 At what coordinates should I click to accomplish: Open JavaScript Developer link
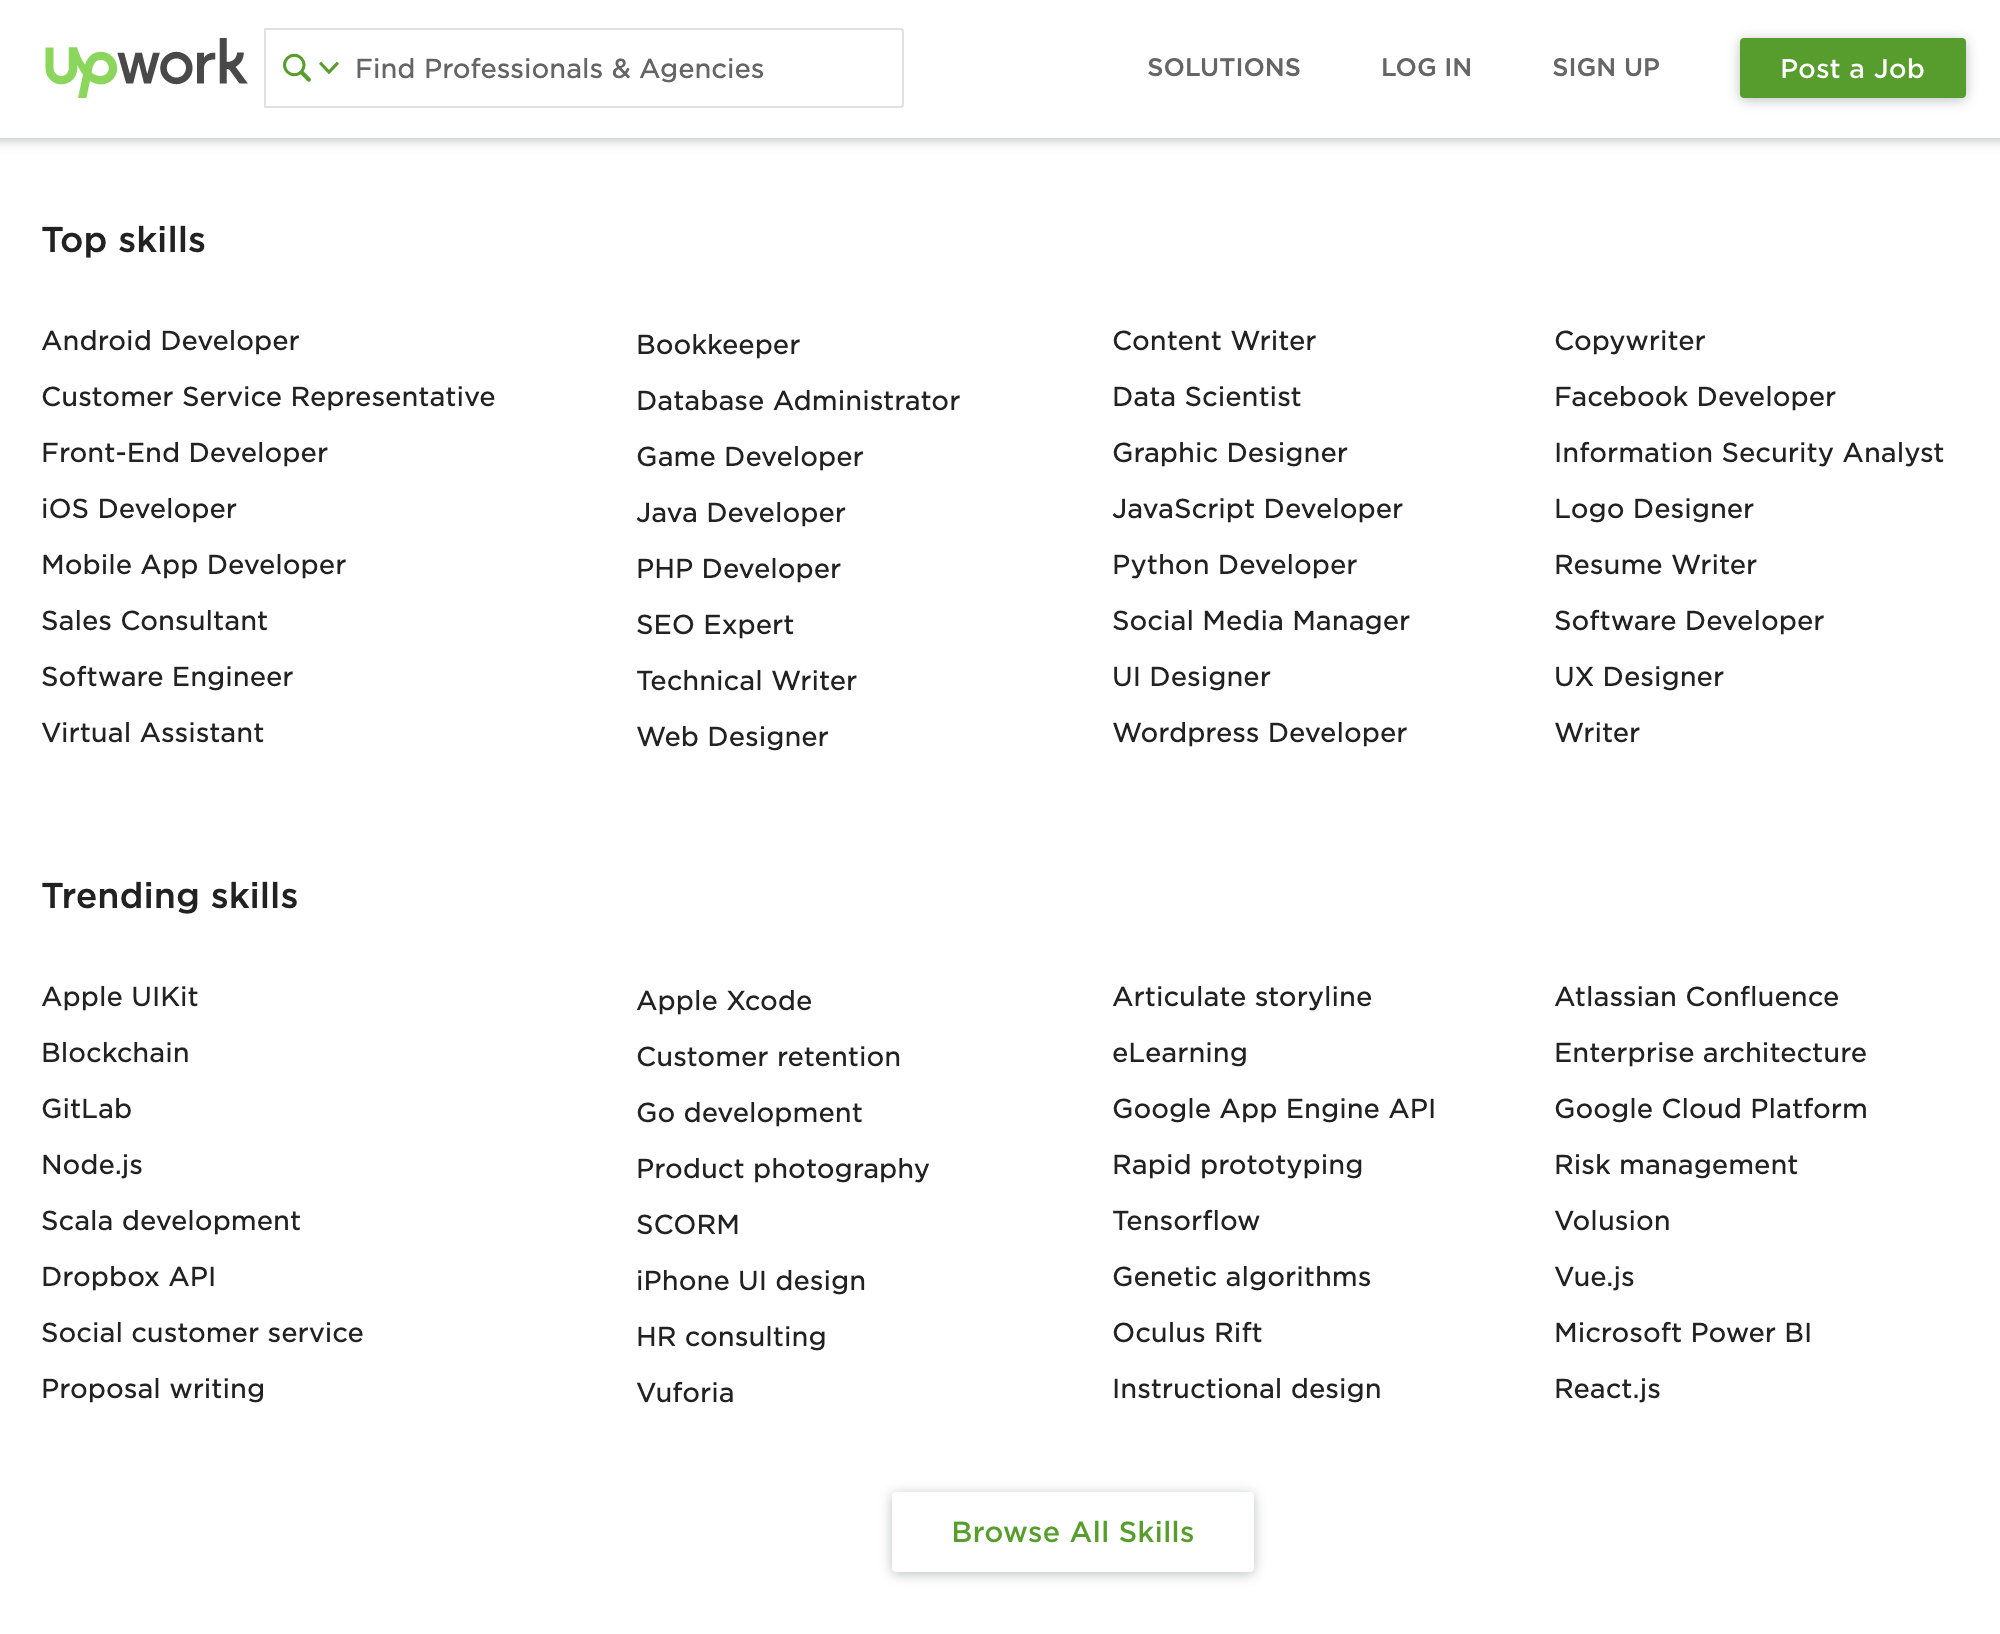(1257, 509)
